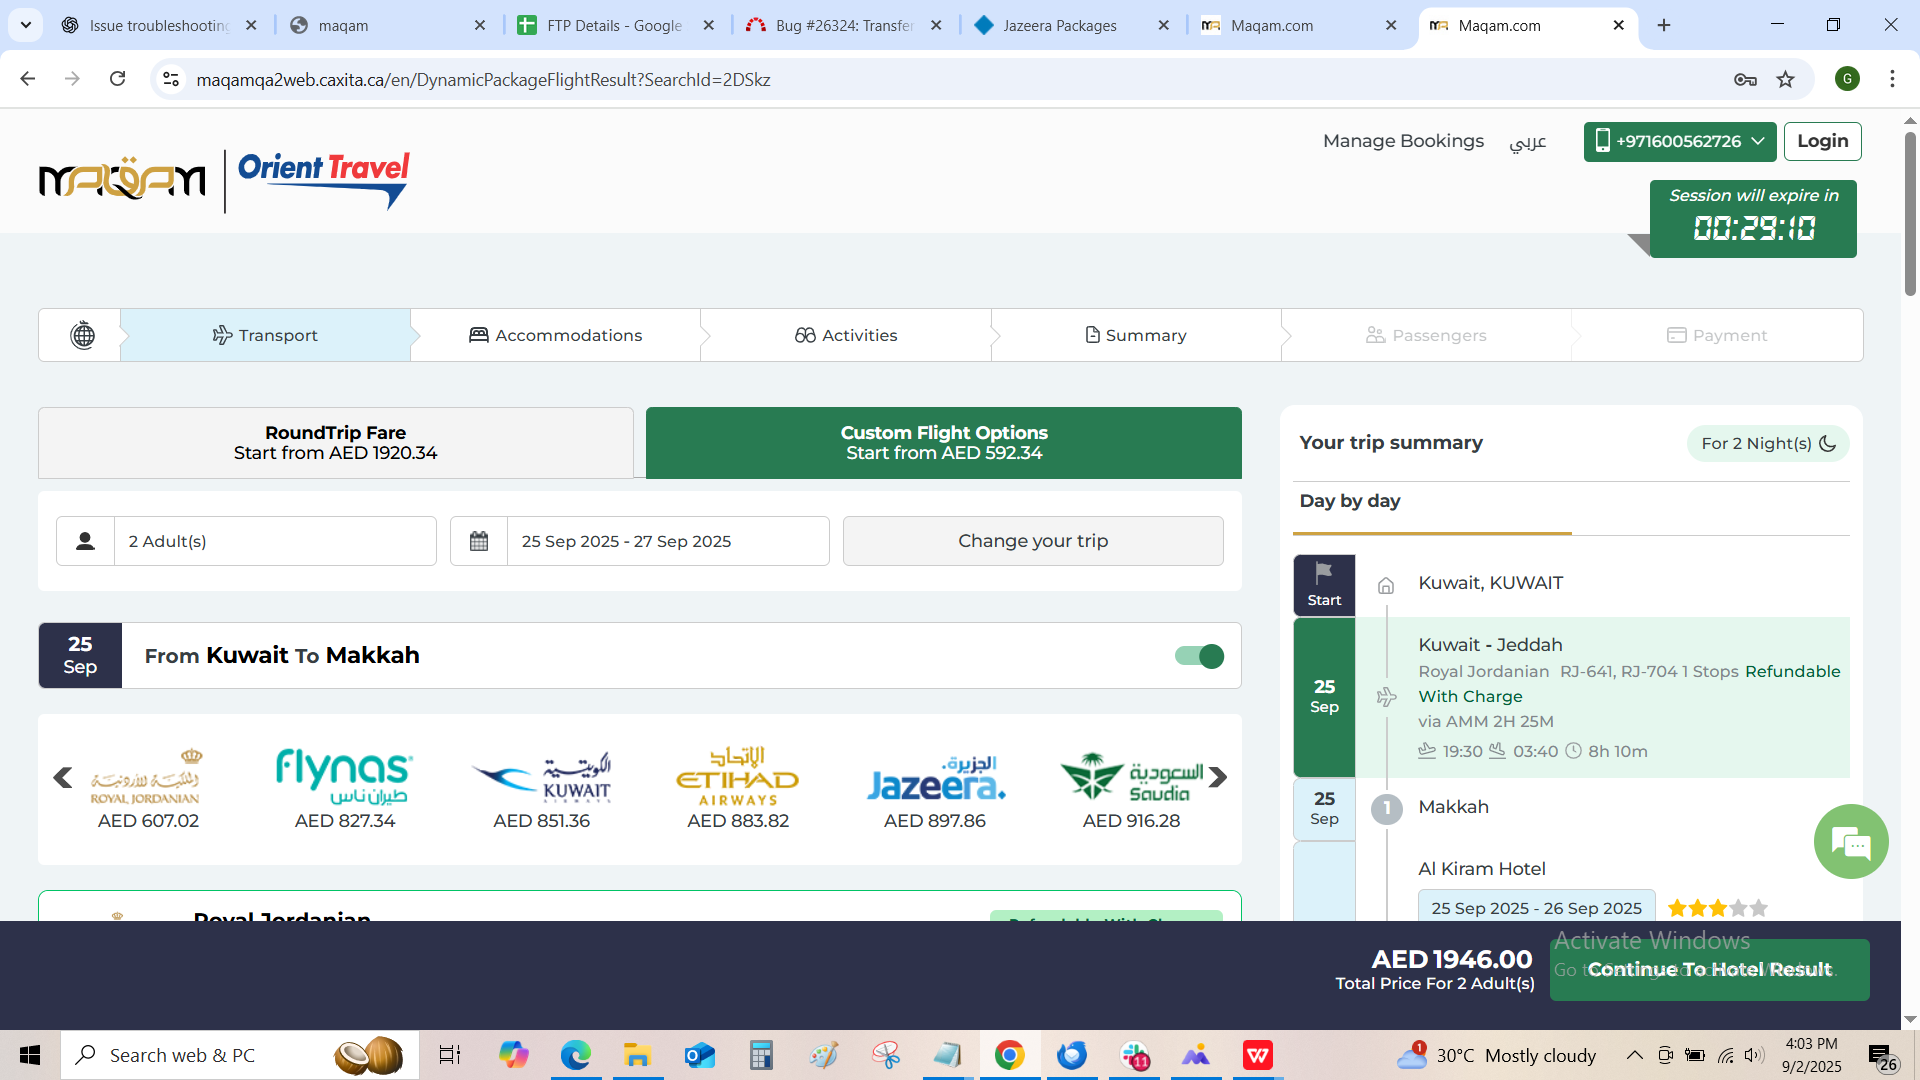Open the live chat bubble icon
This screenshot has width=1920, height=1080.
[1850, 842]
